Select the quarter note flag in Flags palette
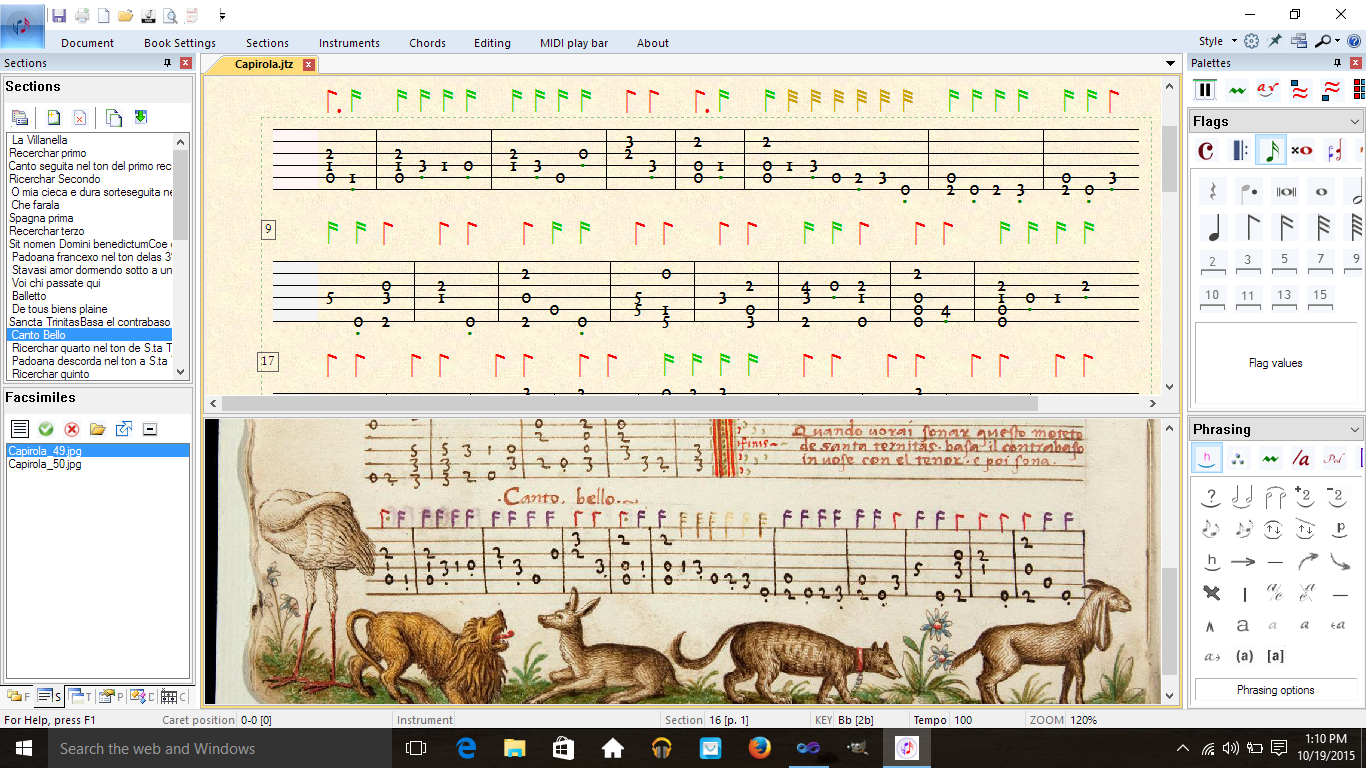Viewport: 1366px width, 768px height. click(1212, 227)
